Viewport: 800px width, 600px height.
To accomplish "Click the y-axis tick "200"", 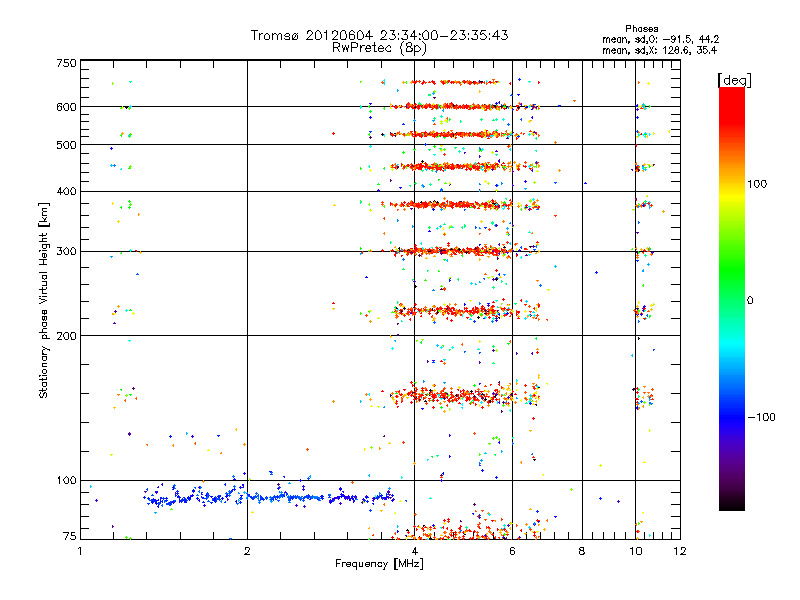I will [66, 336].
